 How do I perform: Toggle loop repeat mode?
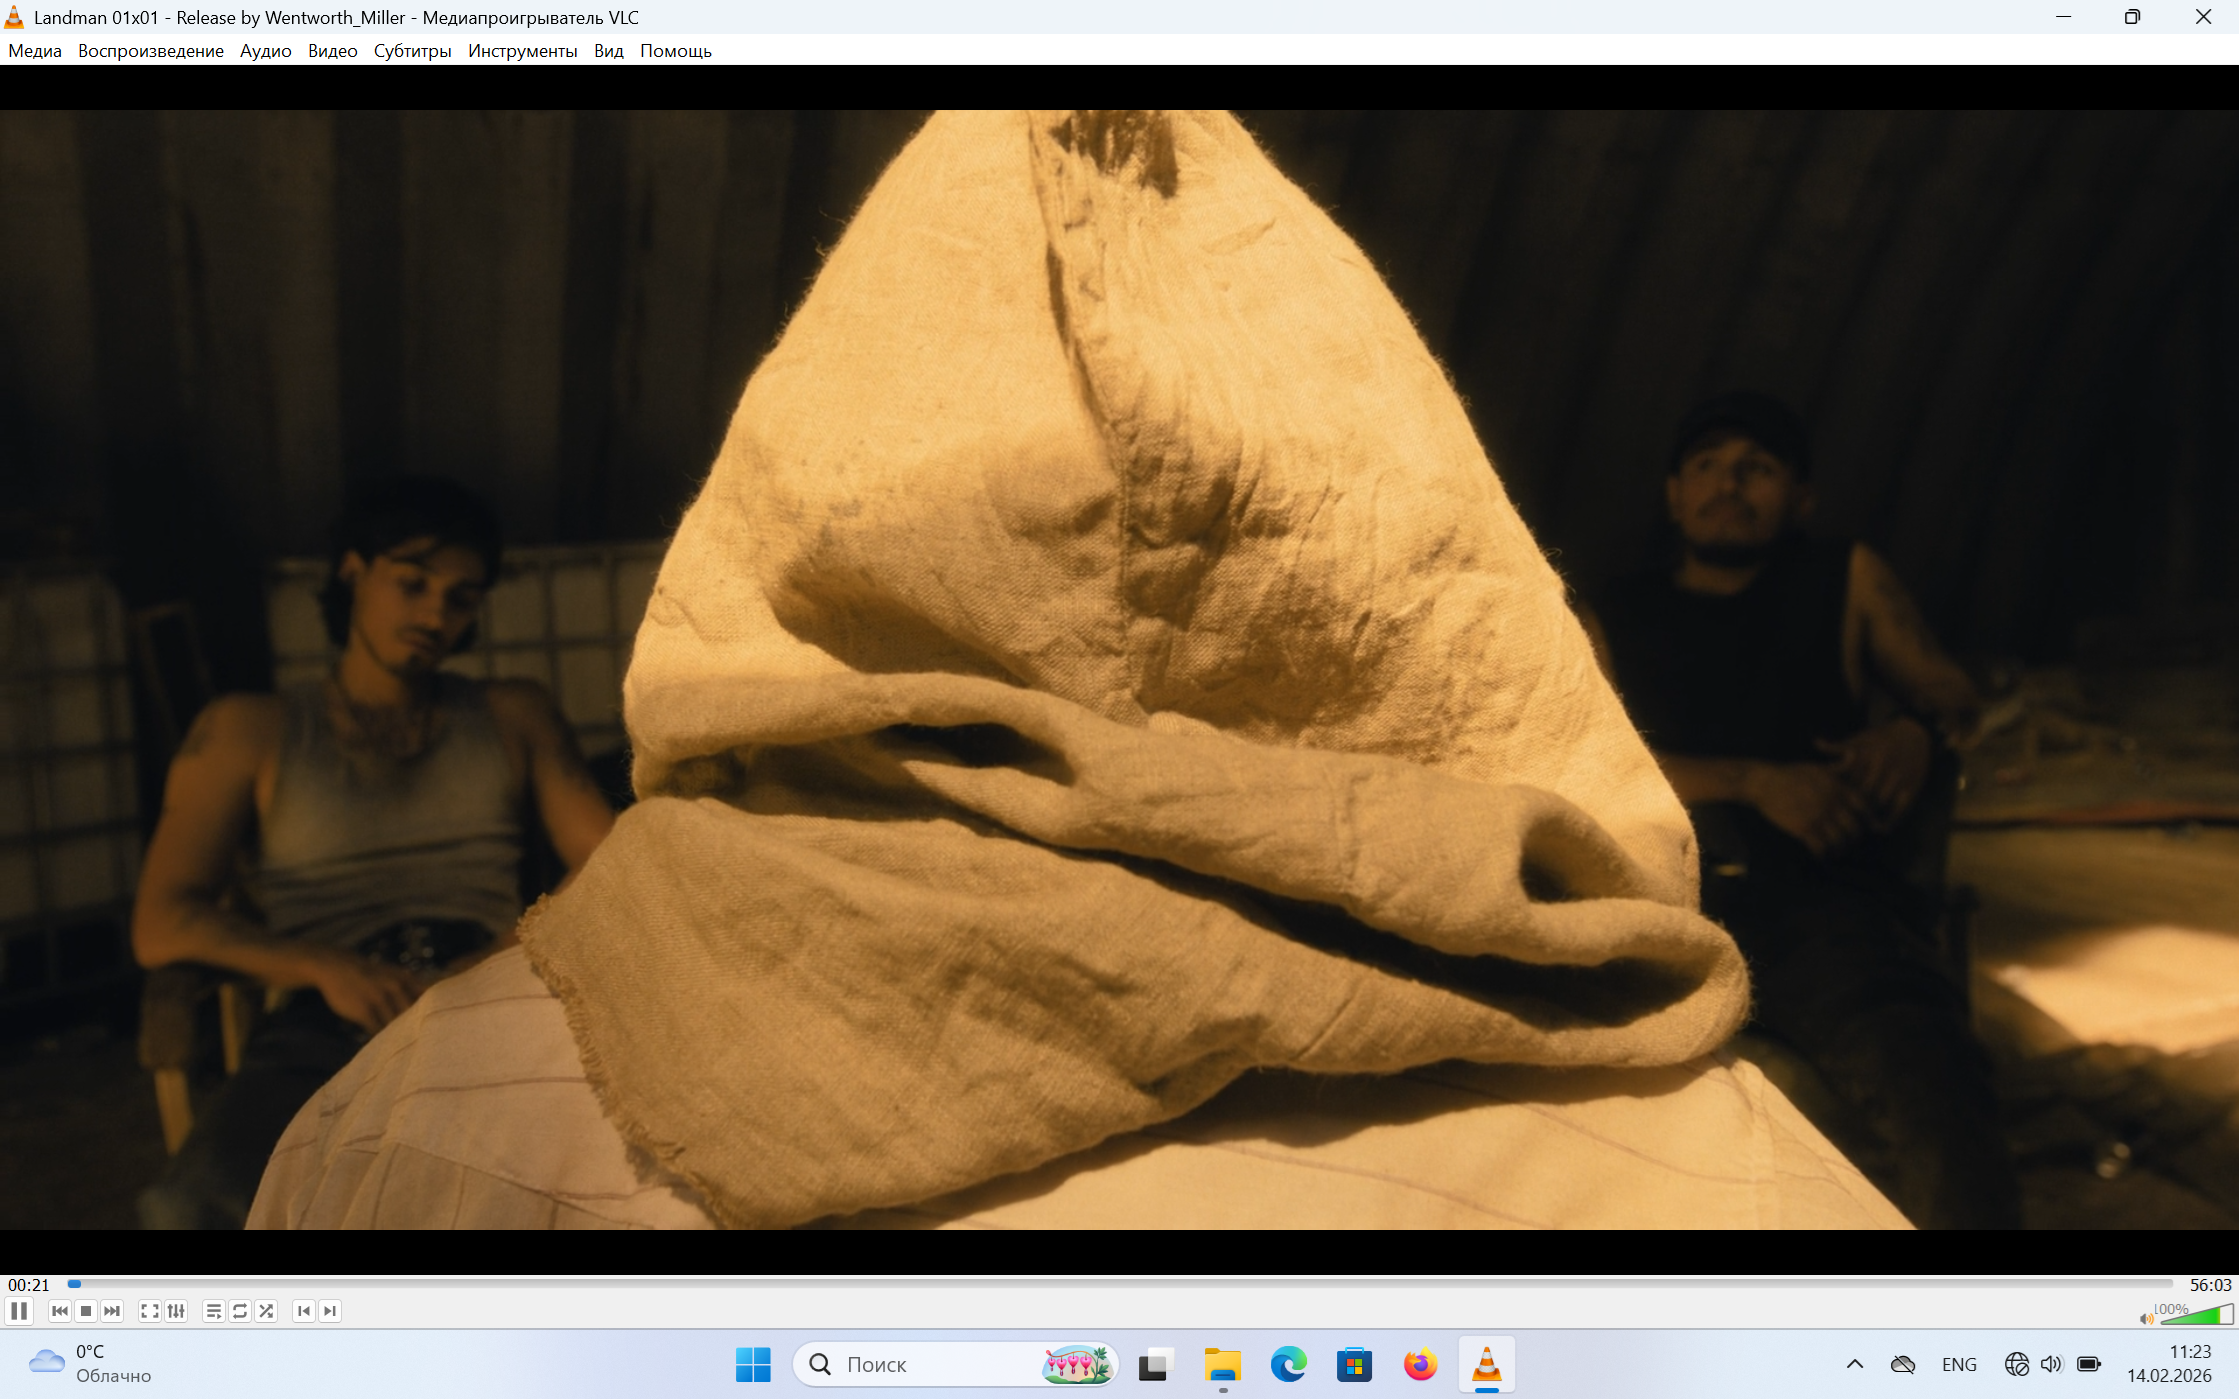pyautogui.click(x=240, y=1311)
